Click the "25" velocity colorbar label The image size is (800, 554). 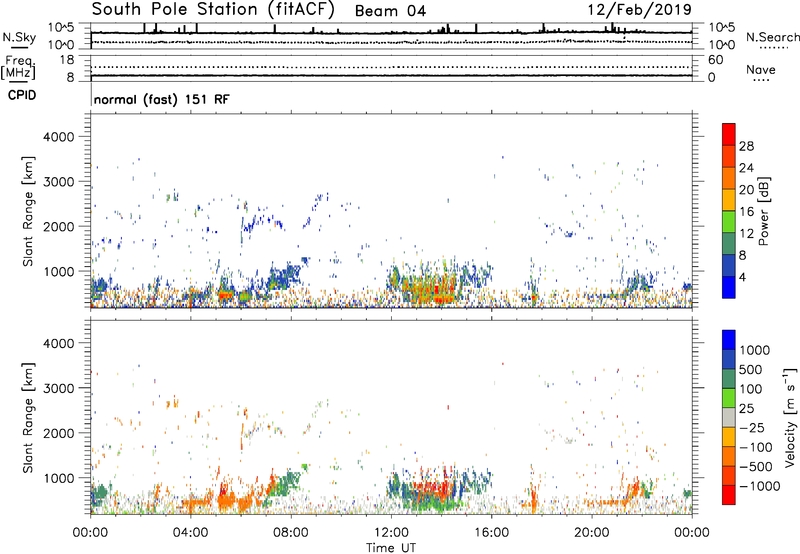coord(746,409)
